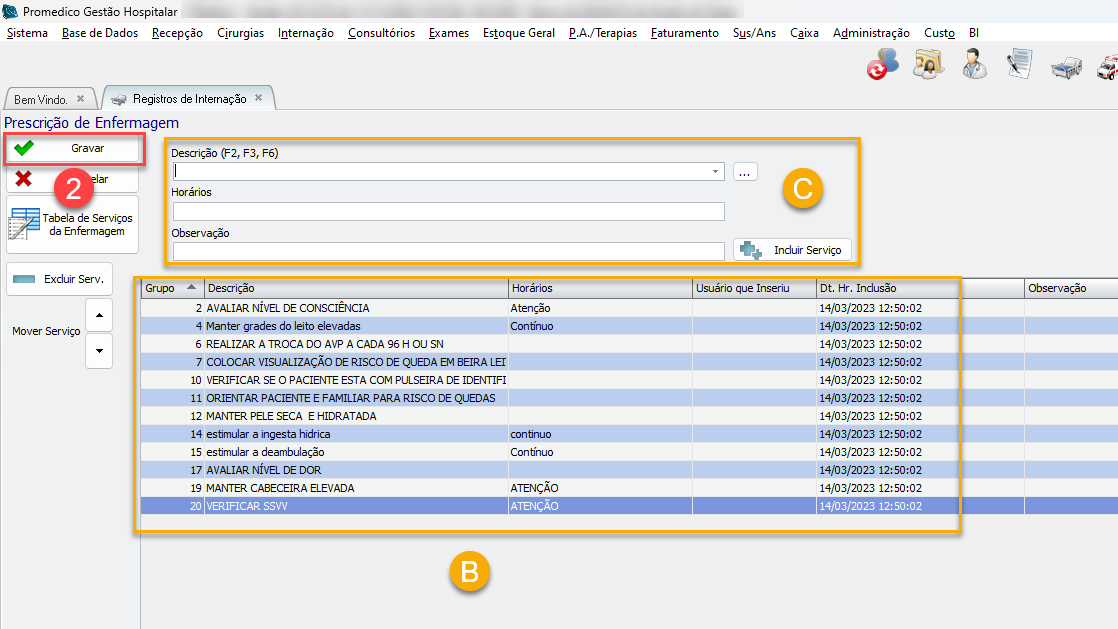Click the doctor icon in toolbar
Viewport: 1118px width, 629px height.
pyautogui.click(x=973, y=64)
